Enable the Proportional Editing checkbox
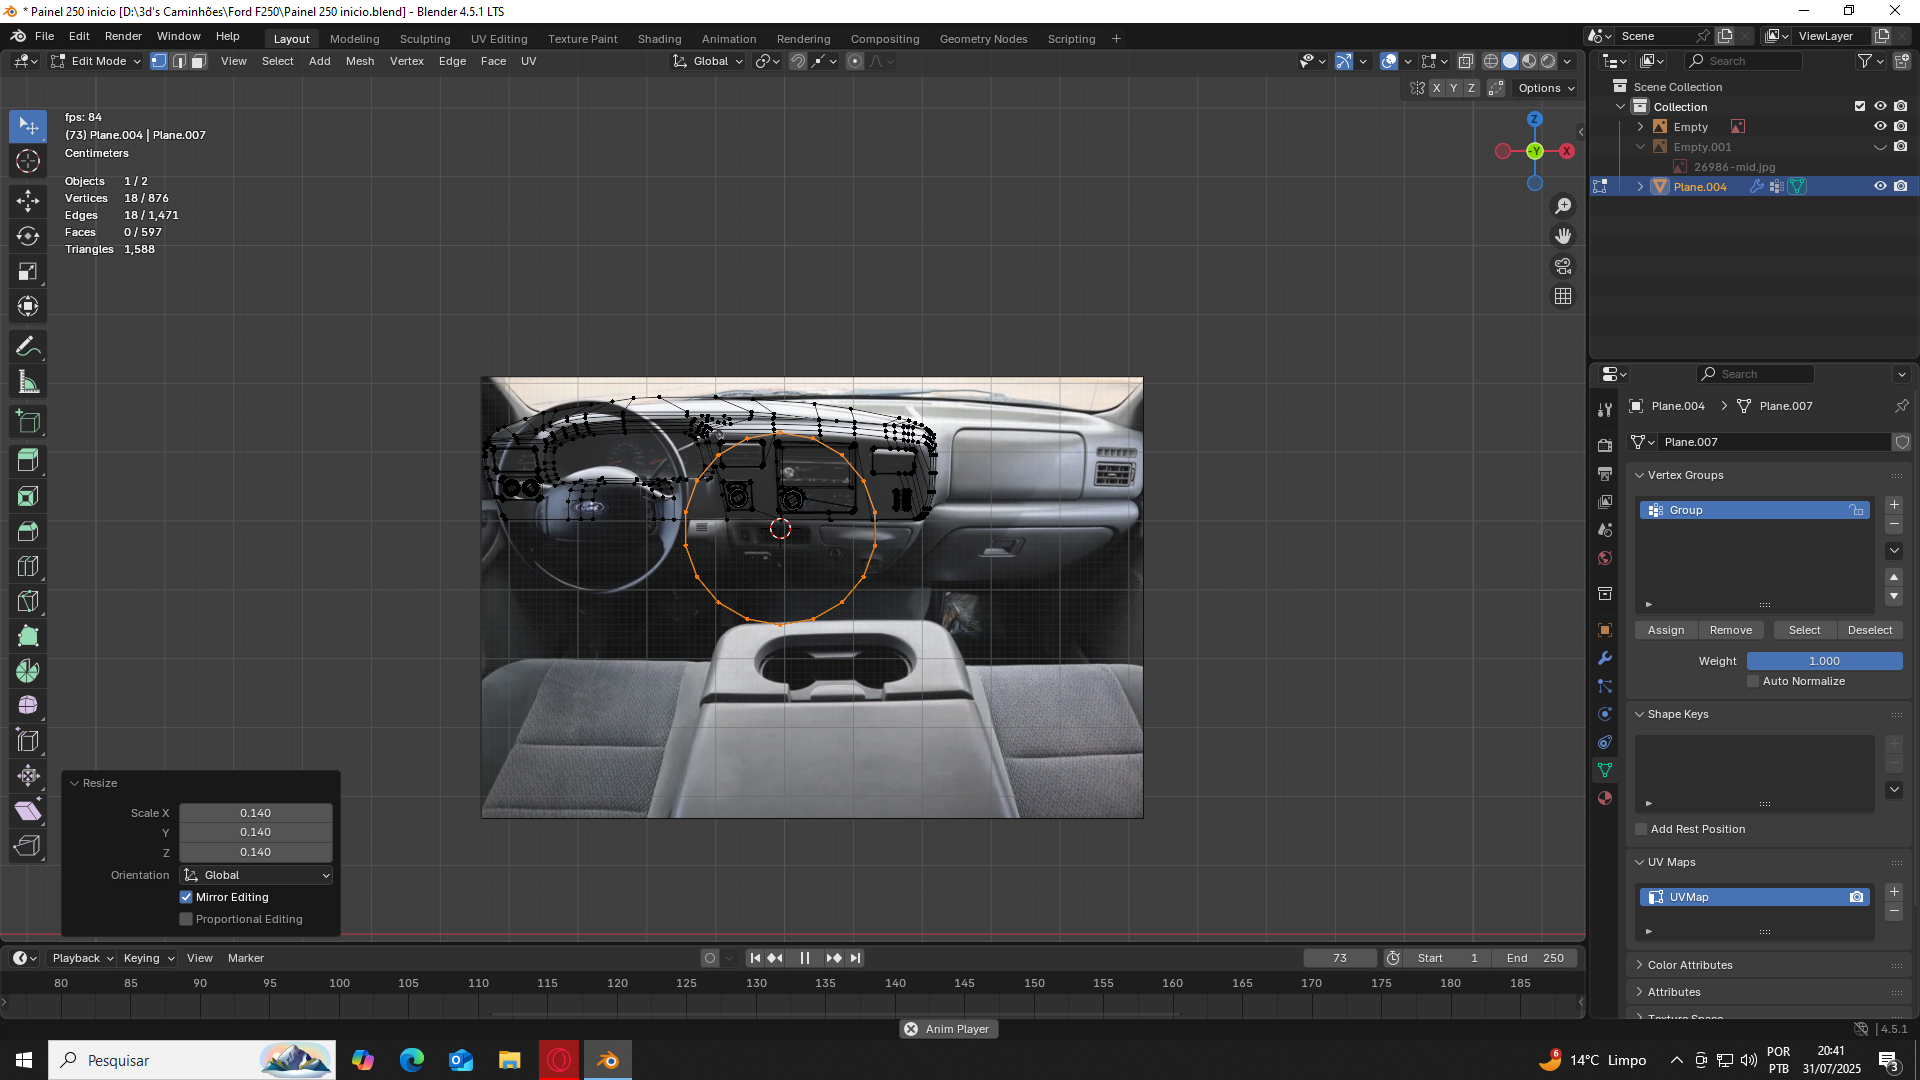This screenshot has height=1080, width=1920. point(186,919)
